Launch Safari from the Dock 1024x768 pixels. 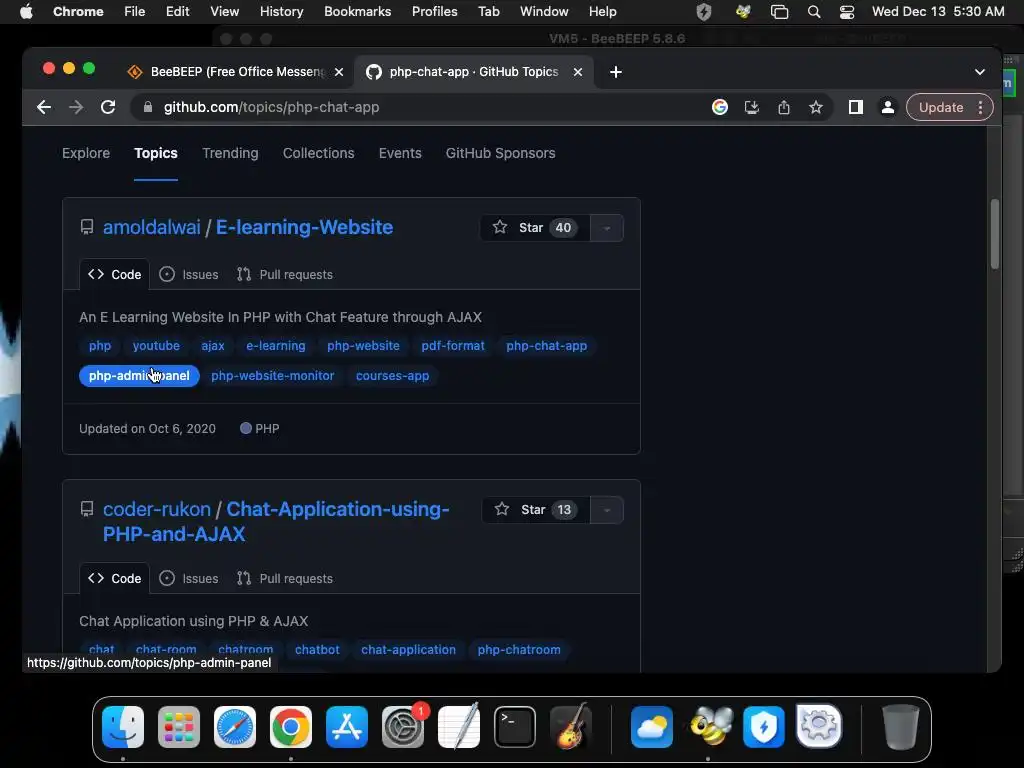234,727
